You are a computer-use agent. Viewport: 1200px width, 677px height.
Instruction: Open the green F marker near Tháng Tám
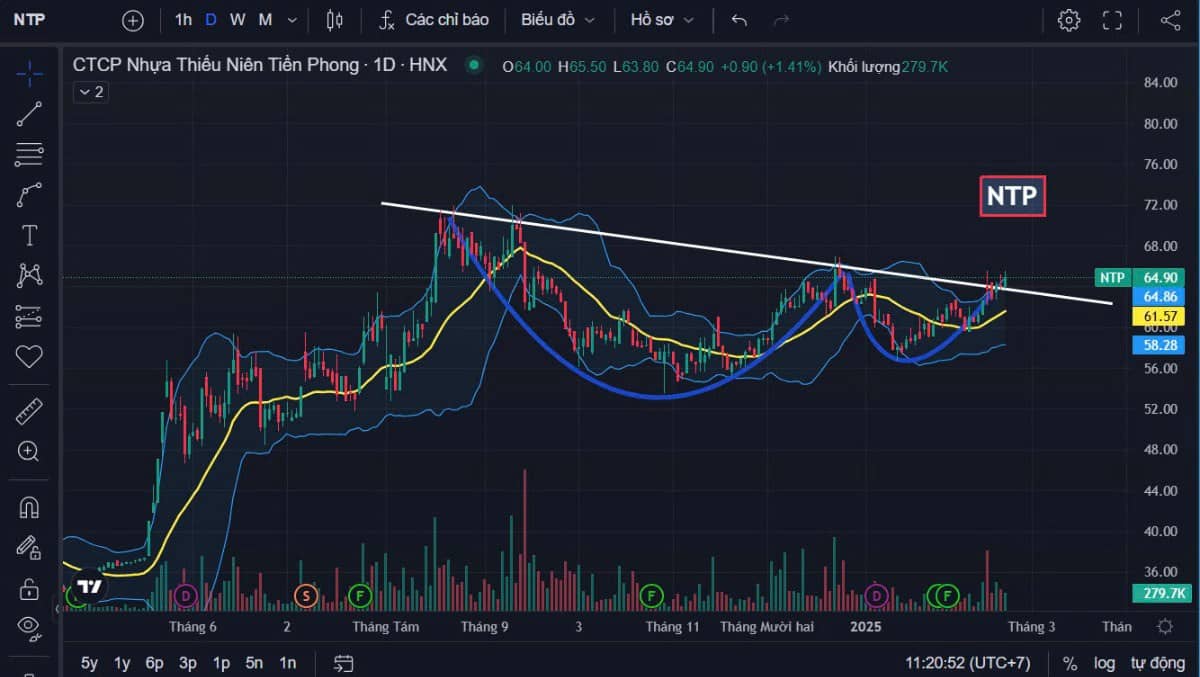click(x=359, y=597)
